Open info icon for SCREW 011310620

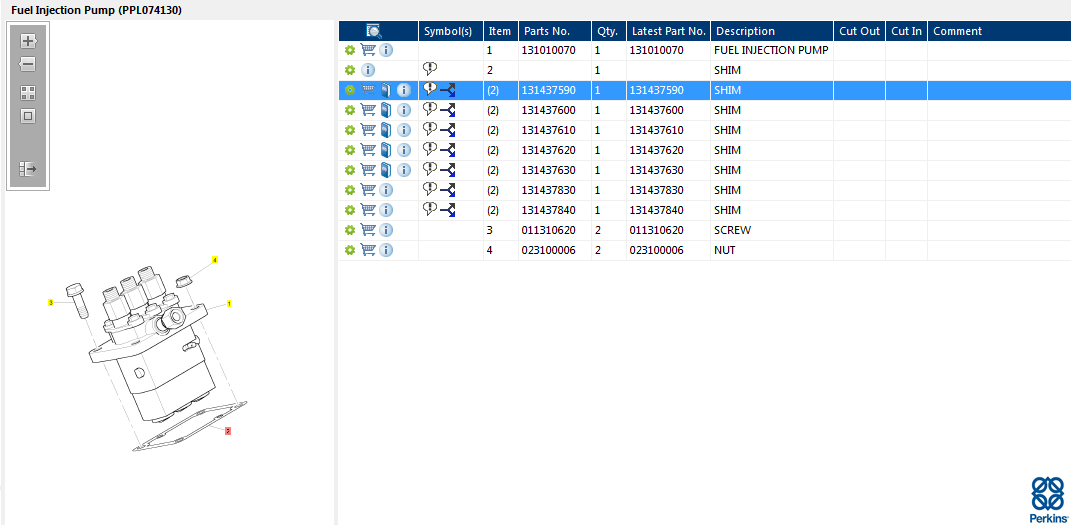click(x=386, y=230)
